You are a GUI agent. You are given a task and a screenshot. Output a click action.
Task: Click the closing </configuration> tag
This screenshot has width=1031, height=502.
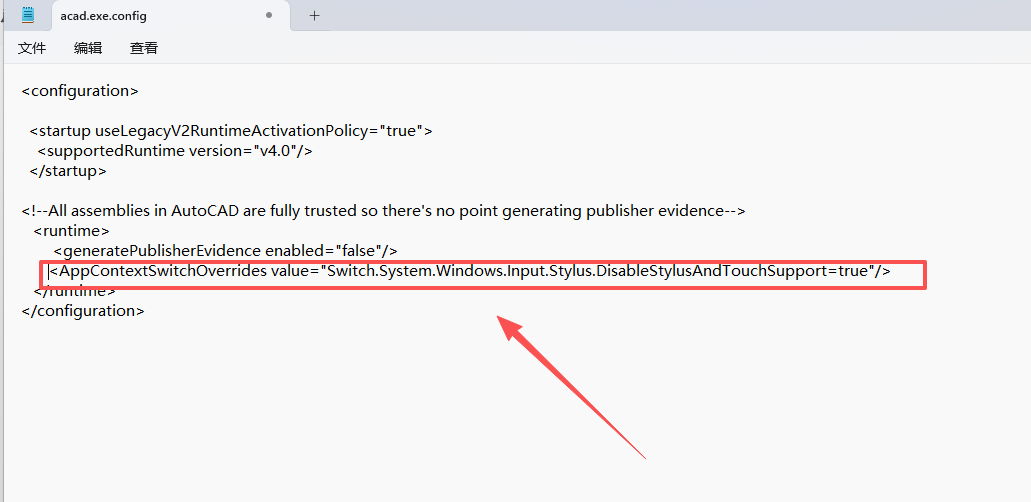pos(83,311)
